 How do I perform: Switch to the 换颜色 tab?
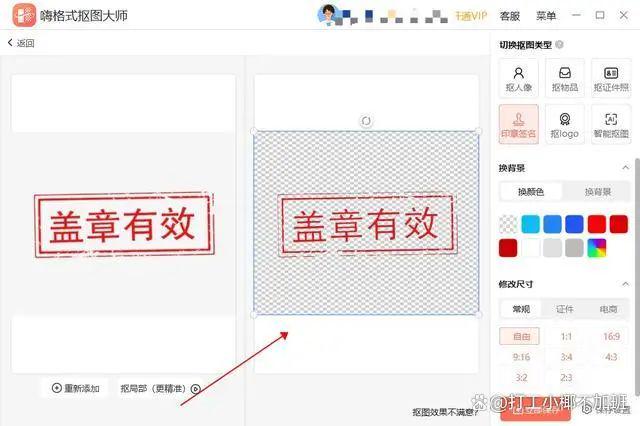[x=531, y=191]
